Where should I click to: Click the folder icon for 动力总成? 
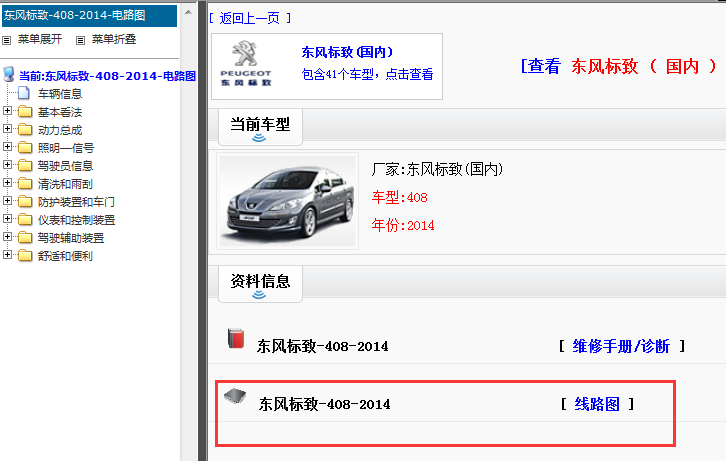coord(25,130)
